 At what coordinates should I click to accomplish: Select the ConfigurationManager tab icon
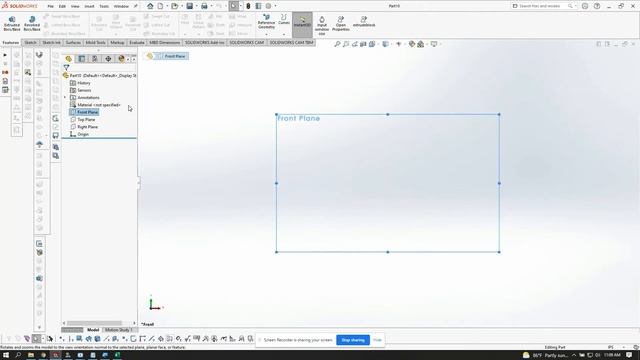[95, 59]
